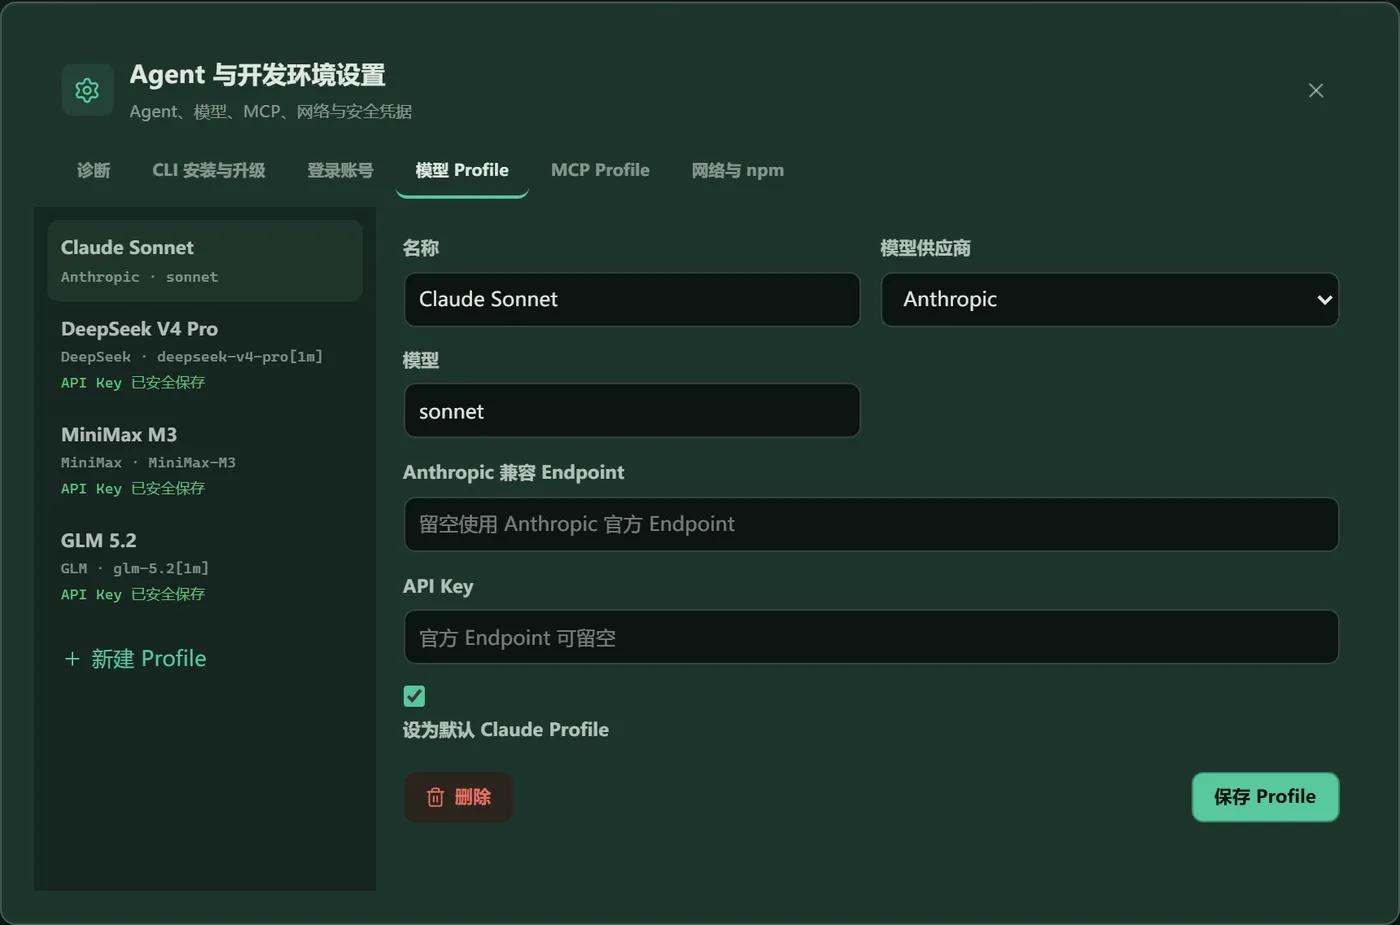The image size is (1400, 925).
Task: Select the DeepSeek V4 Pro profile
Action: pyautogui.click(x=205, y=355)
